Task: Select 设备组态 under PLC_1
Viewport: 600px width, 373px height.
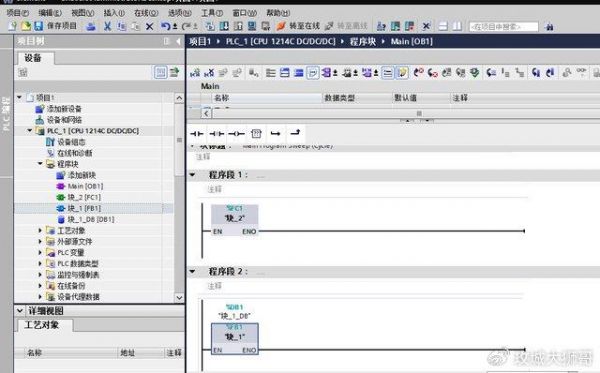Action: pos(71,142)
